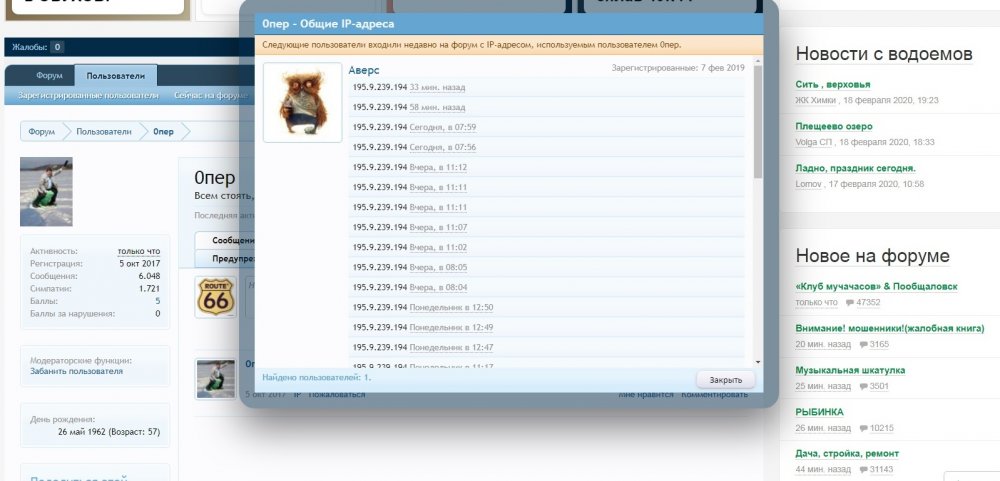
Task: Click the Route 66 badge icon
Action: click(215, 298)
